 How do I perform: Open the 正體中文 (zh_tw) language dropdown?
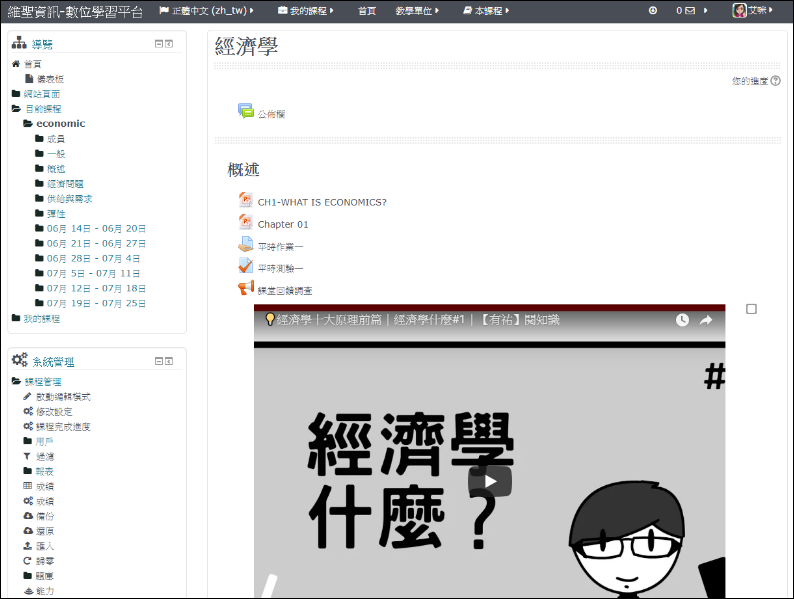(206, 10)
